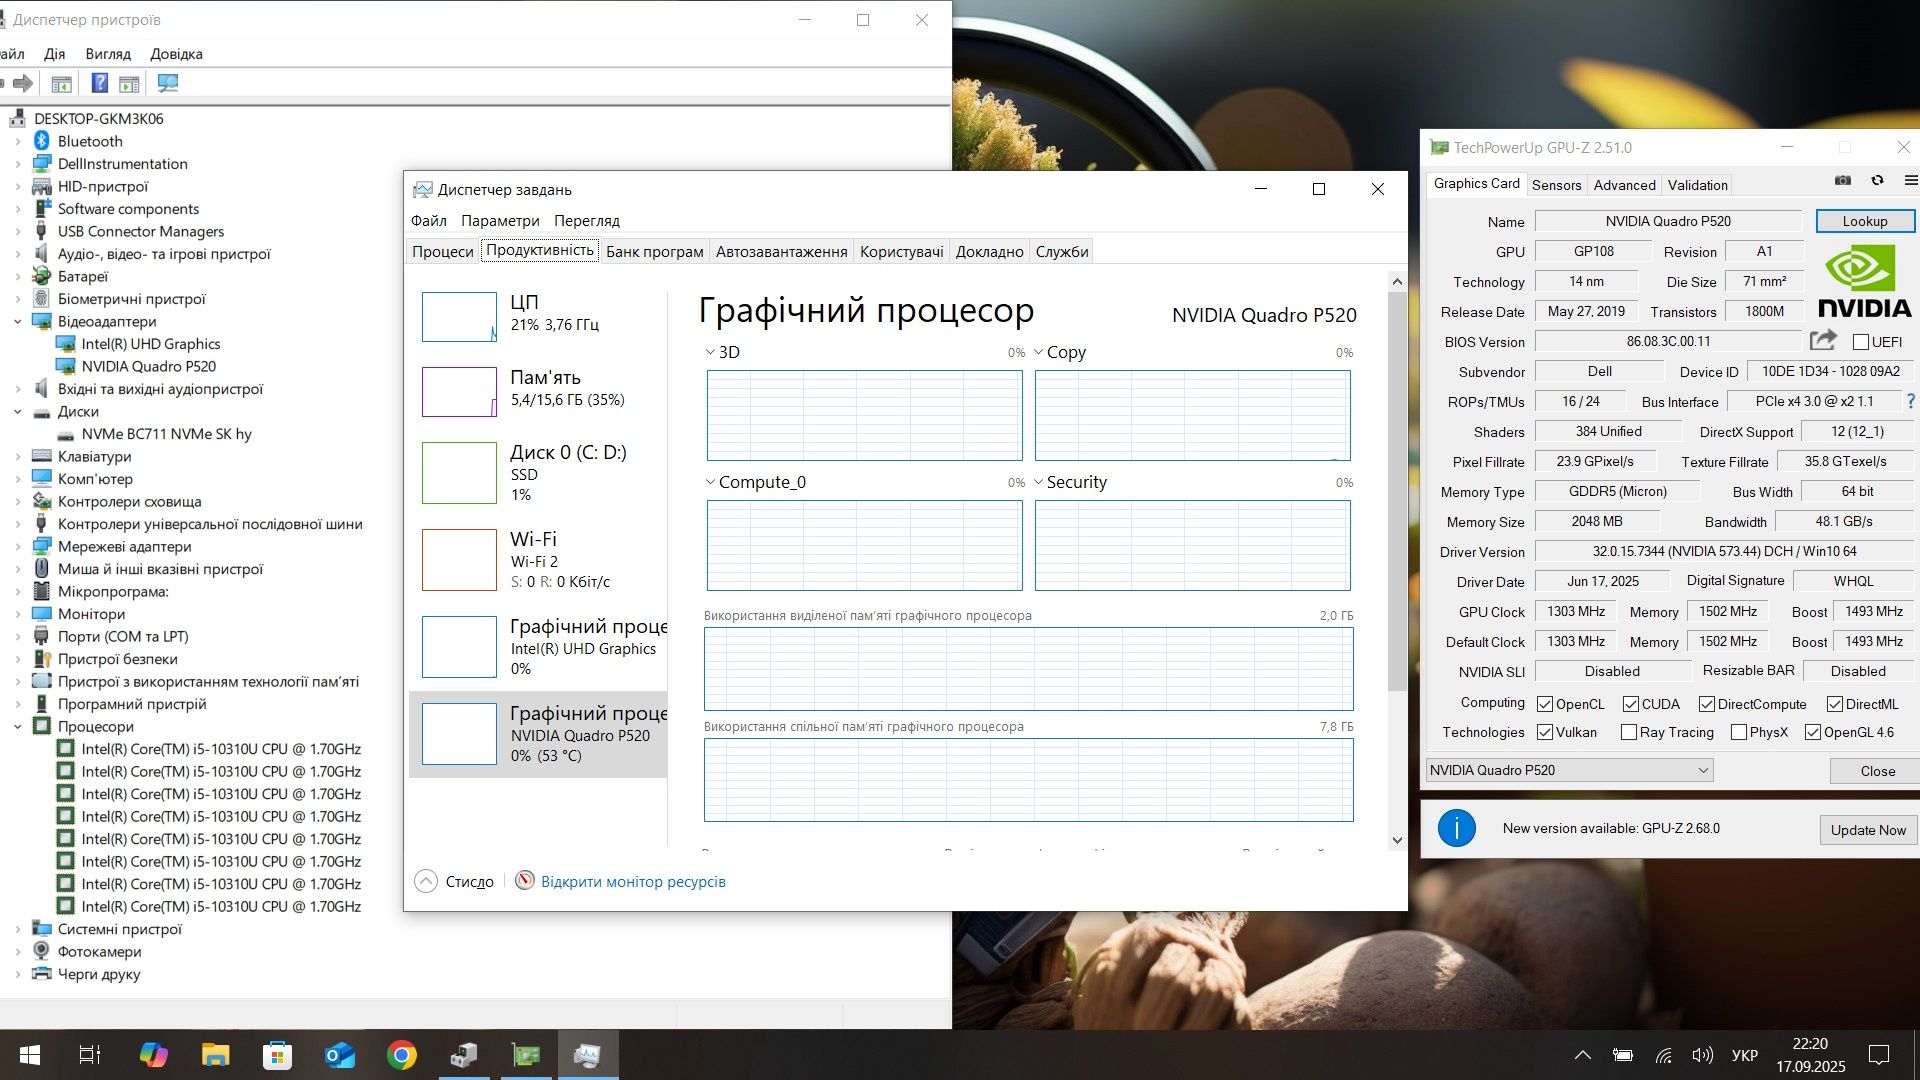
Task: Toggle the DirectCompute checkbox
Action: click(1707, 704)
